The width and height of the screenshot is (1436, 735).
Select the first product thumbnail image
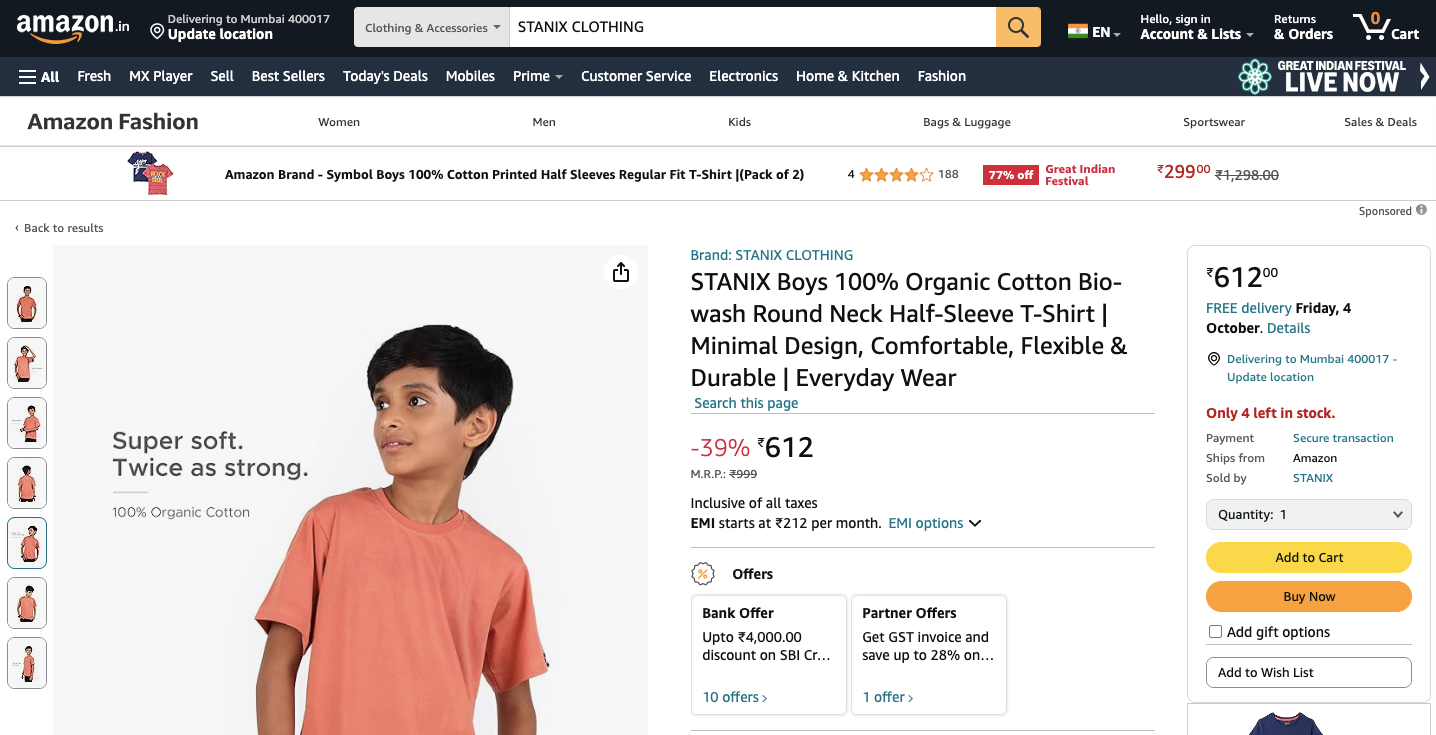27,303
